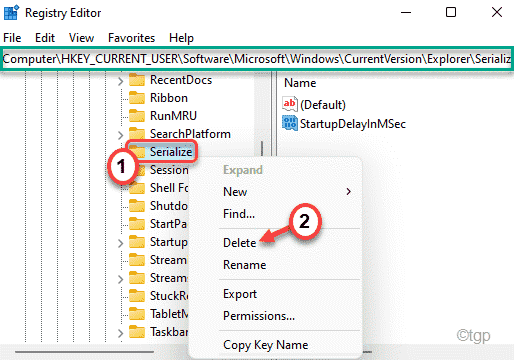
Task: Click Copy Key Name entry
Action: pyautogui.click(x=266, y=345)
